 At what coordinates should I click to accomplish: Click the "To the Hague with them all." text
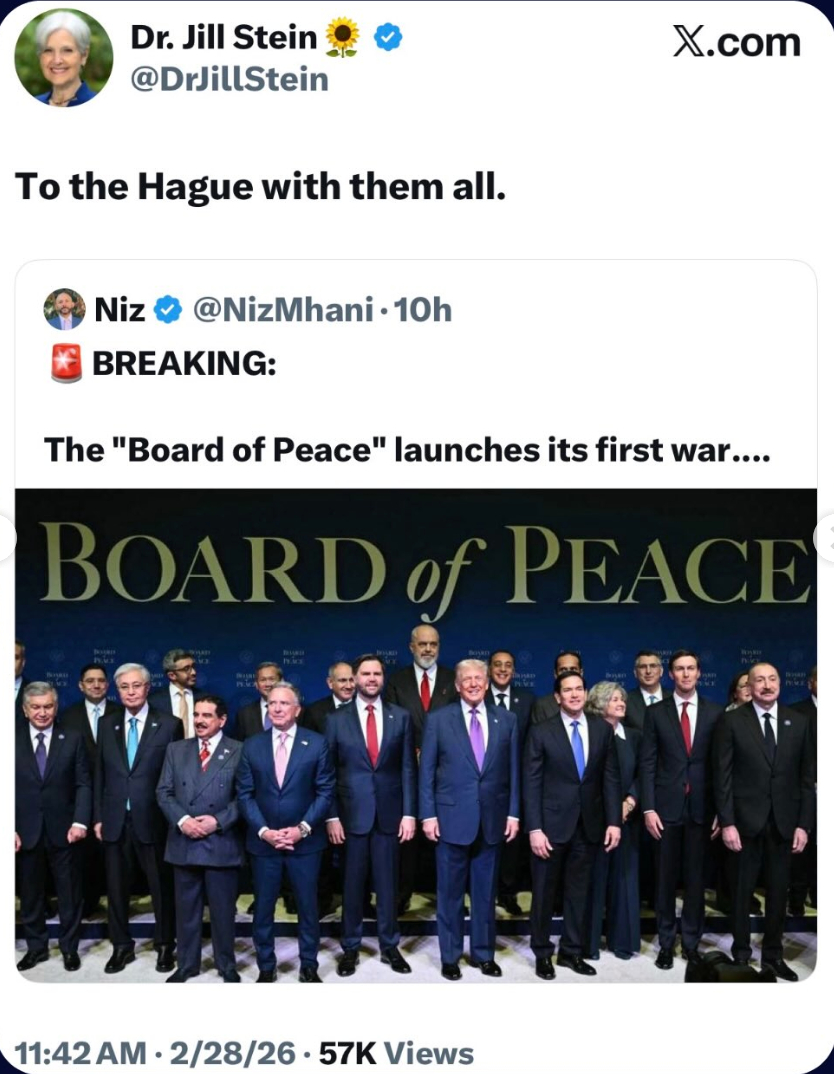260,185
